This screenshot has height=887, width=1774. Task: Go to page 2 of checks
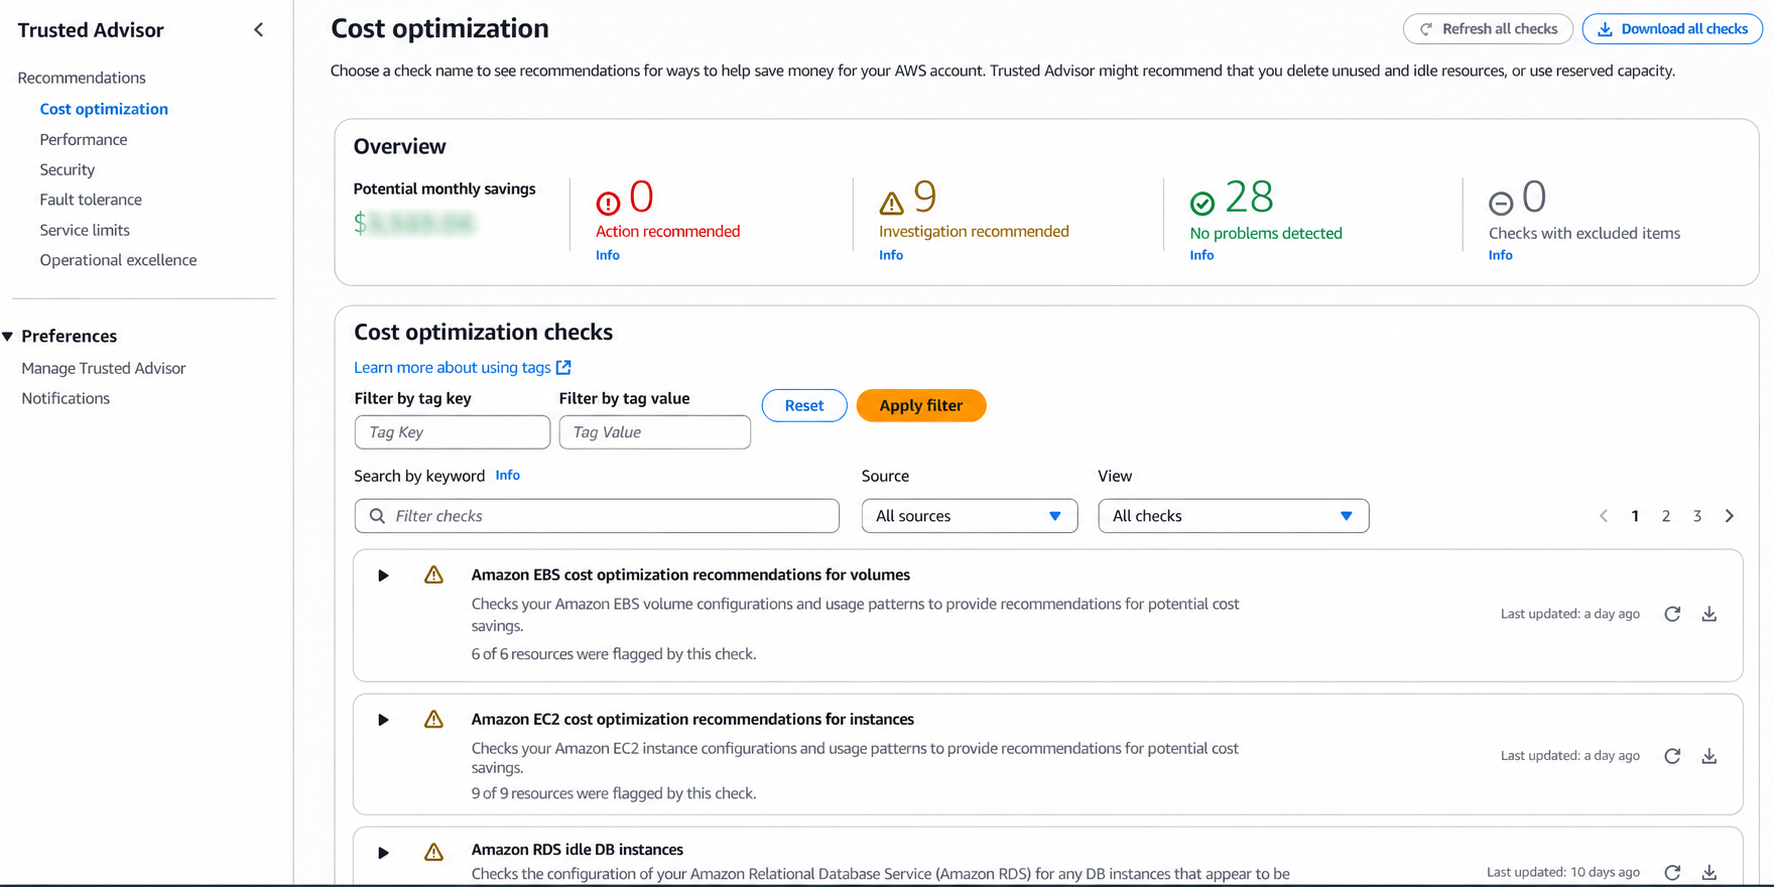point(1666,516)
